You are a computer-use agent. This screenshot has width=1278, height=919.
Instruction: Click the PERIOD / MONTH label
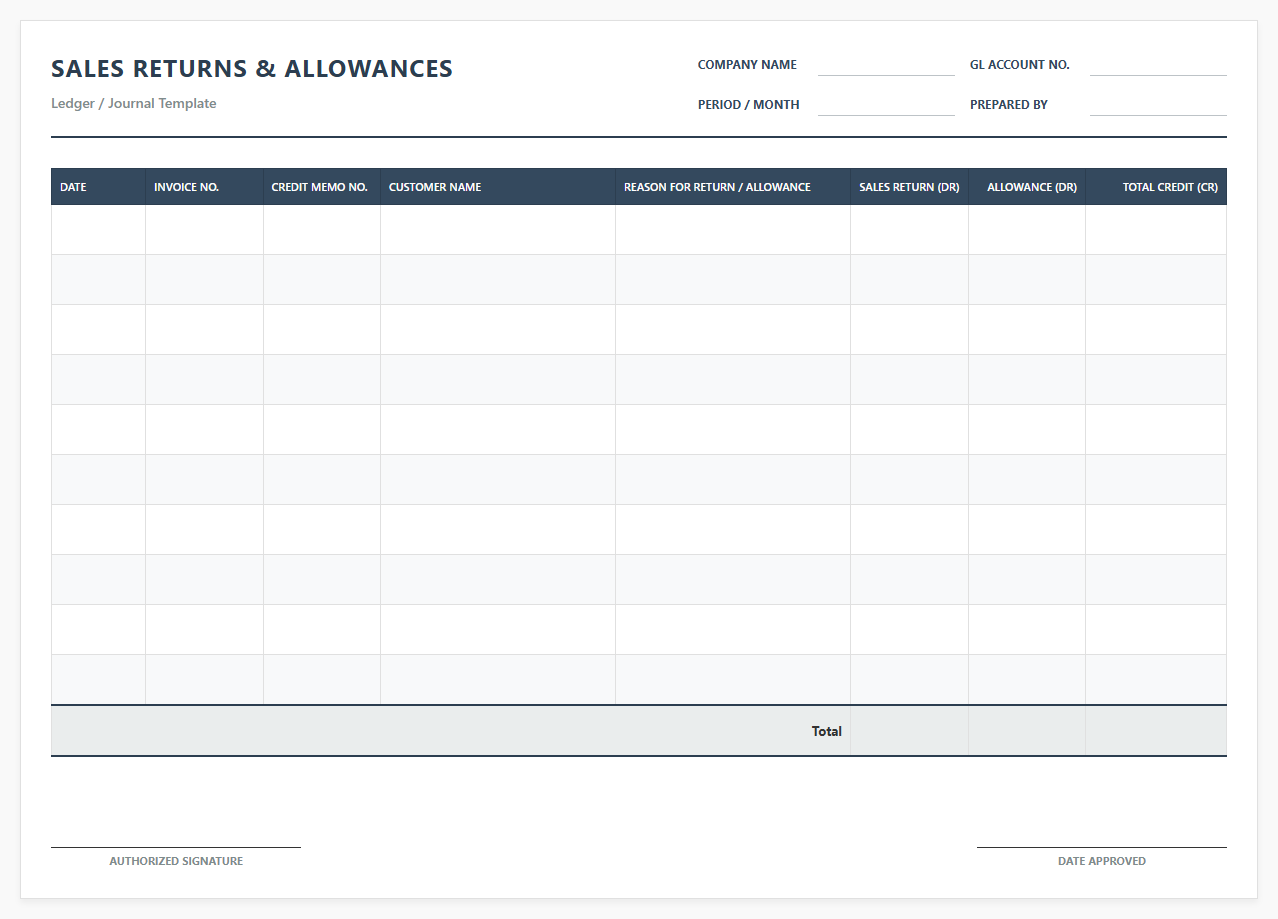(749, 105)
